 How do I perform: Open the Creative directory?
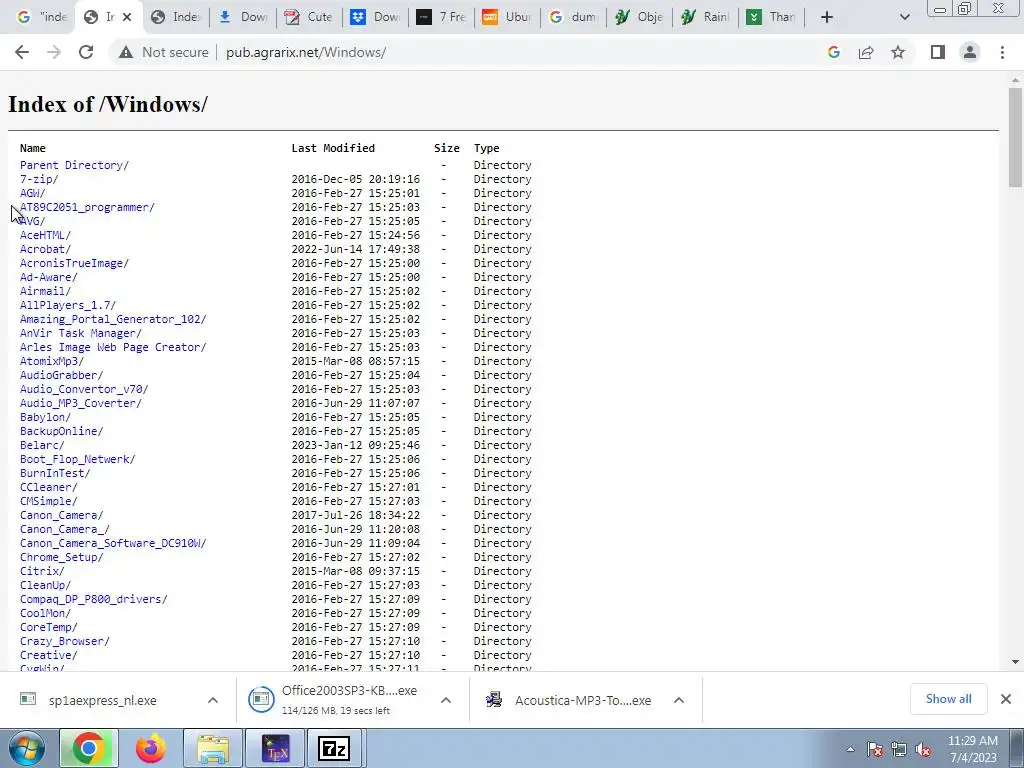pos(48,655)
